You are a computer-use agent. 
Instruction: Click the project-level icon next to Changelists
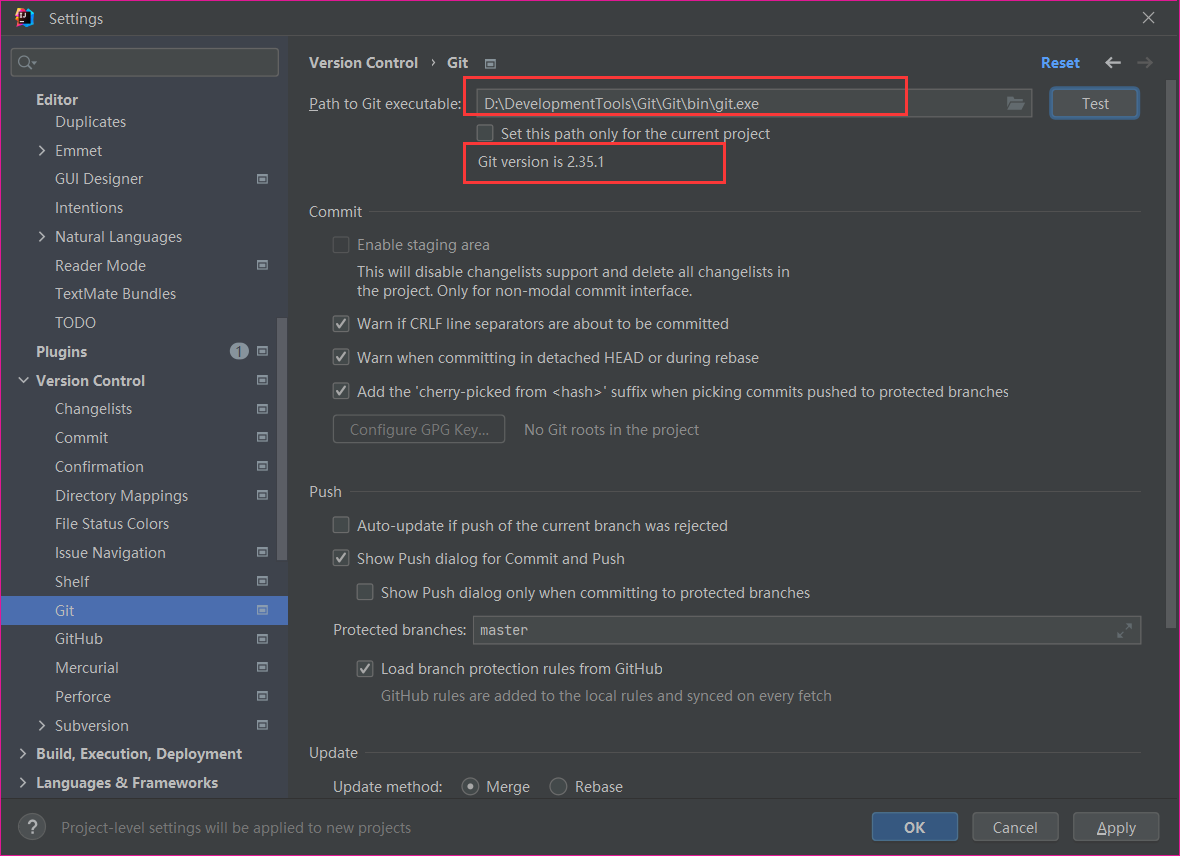(262, 409)
